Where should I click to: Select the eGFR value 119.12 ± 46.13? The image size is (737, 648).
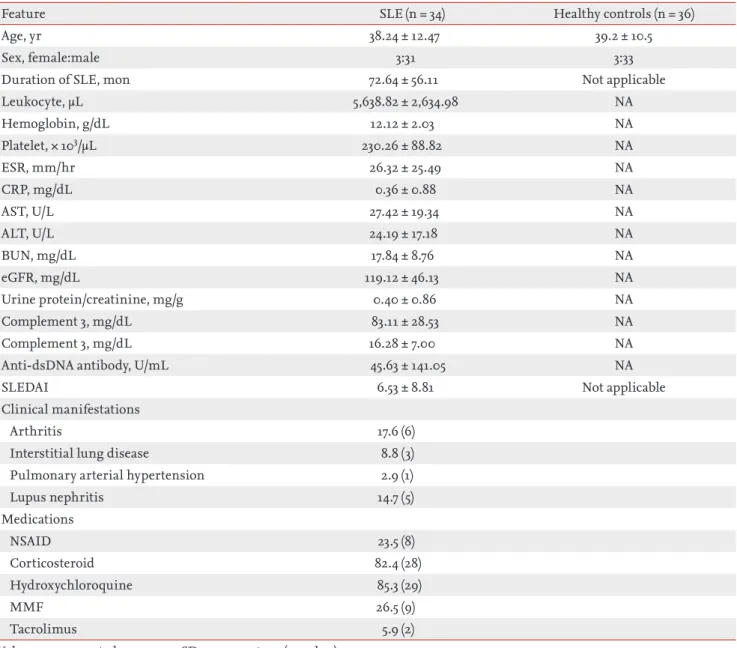click(x=401, y=278)
